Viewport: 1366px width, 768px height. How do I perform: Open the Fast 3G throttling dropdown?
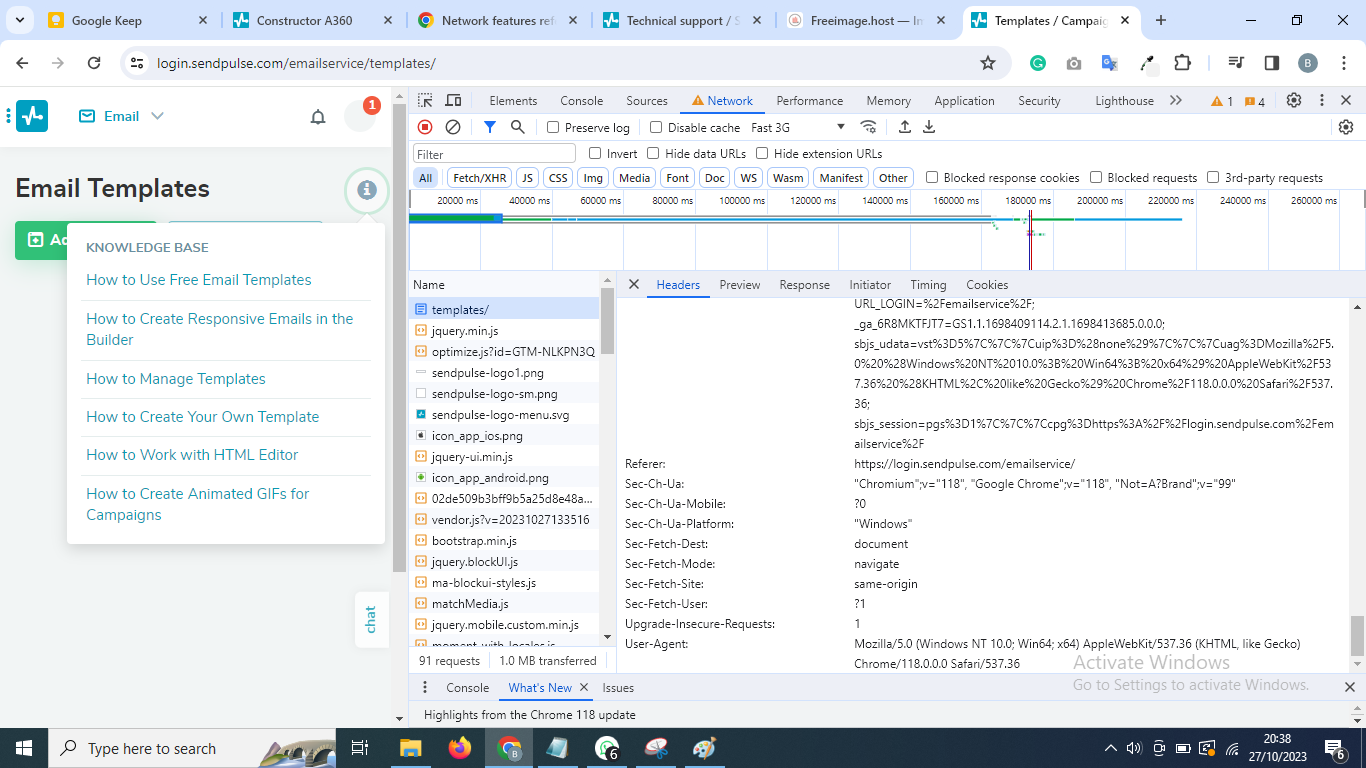coord(798,127)
